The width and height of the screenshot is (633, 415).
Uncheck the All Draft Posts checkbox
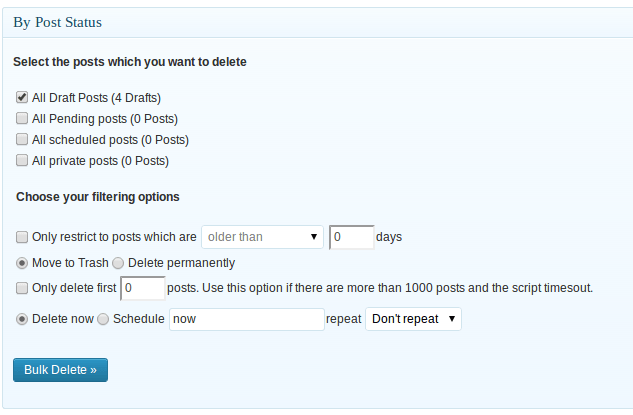point(22,97)
